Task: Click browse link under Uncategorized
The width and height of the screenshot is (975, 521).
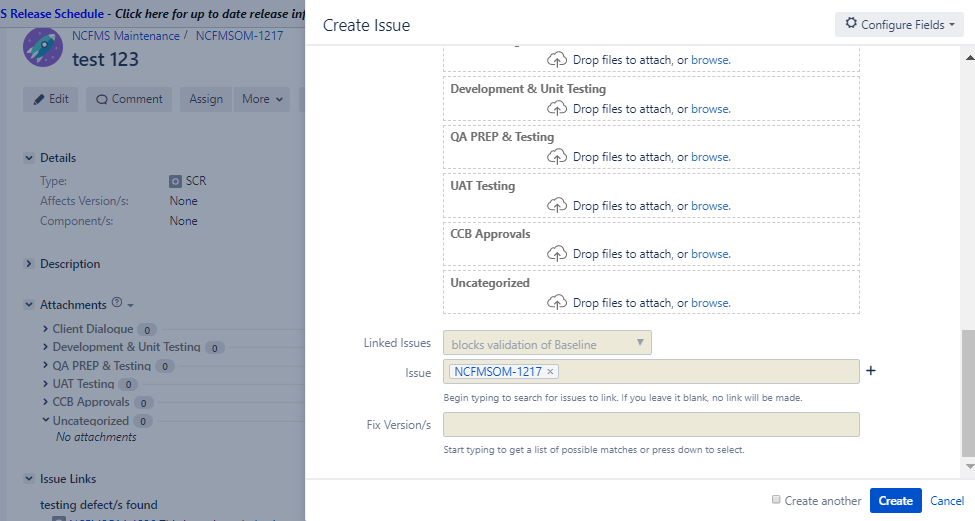Action: [x=711, y=303]
